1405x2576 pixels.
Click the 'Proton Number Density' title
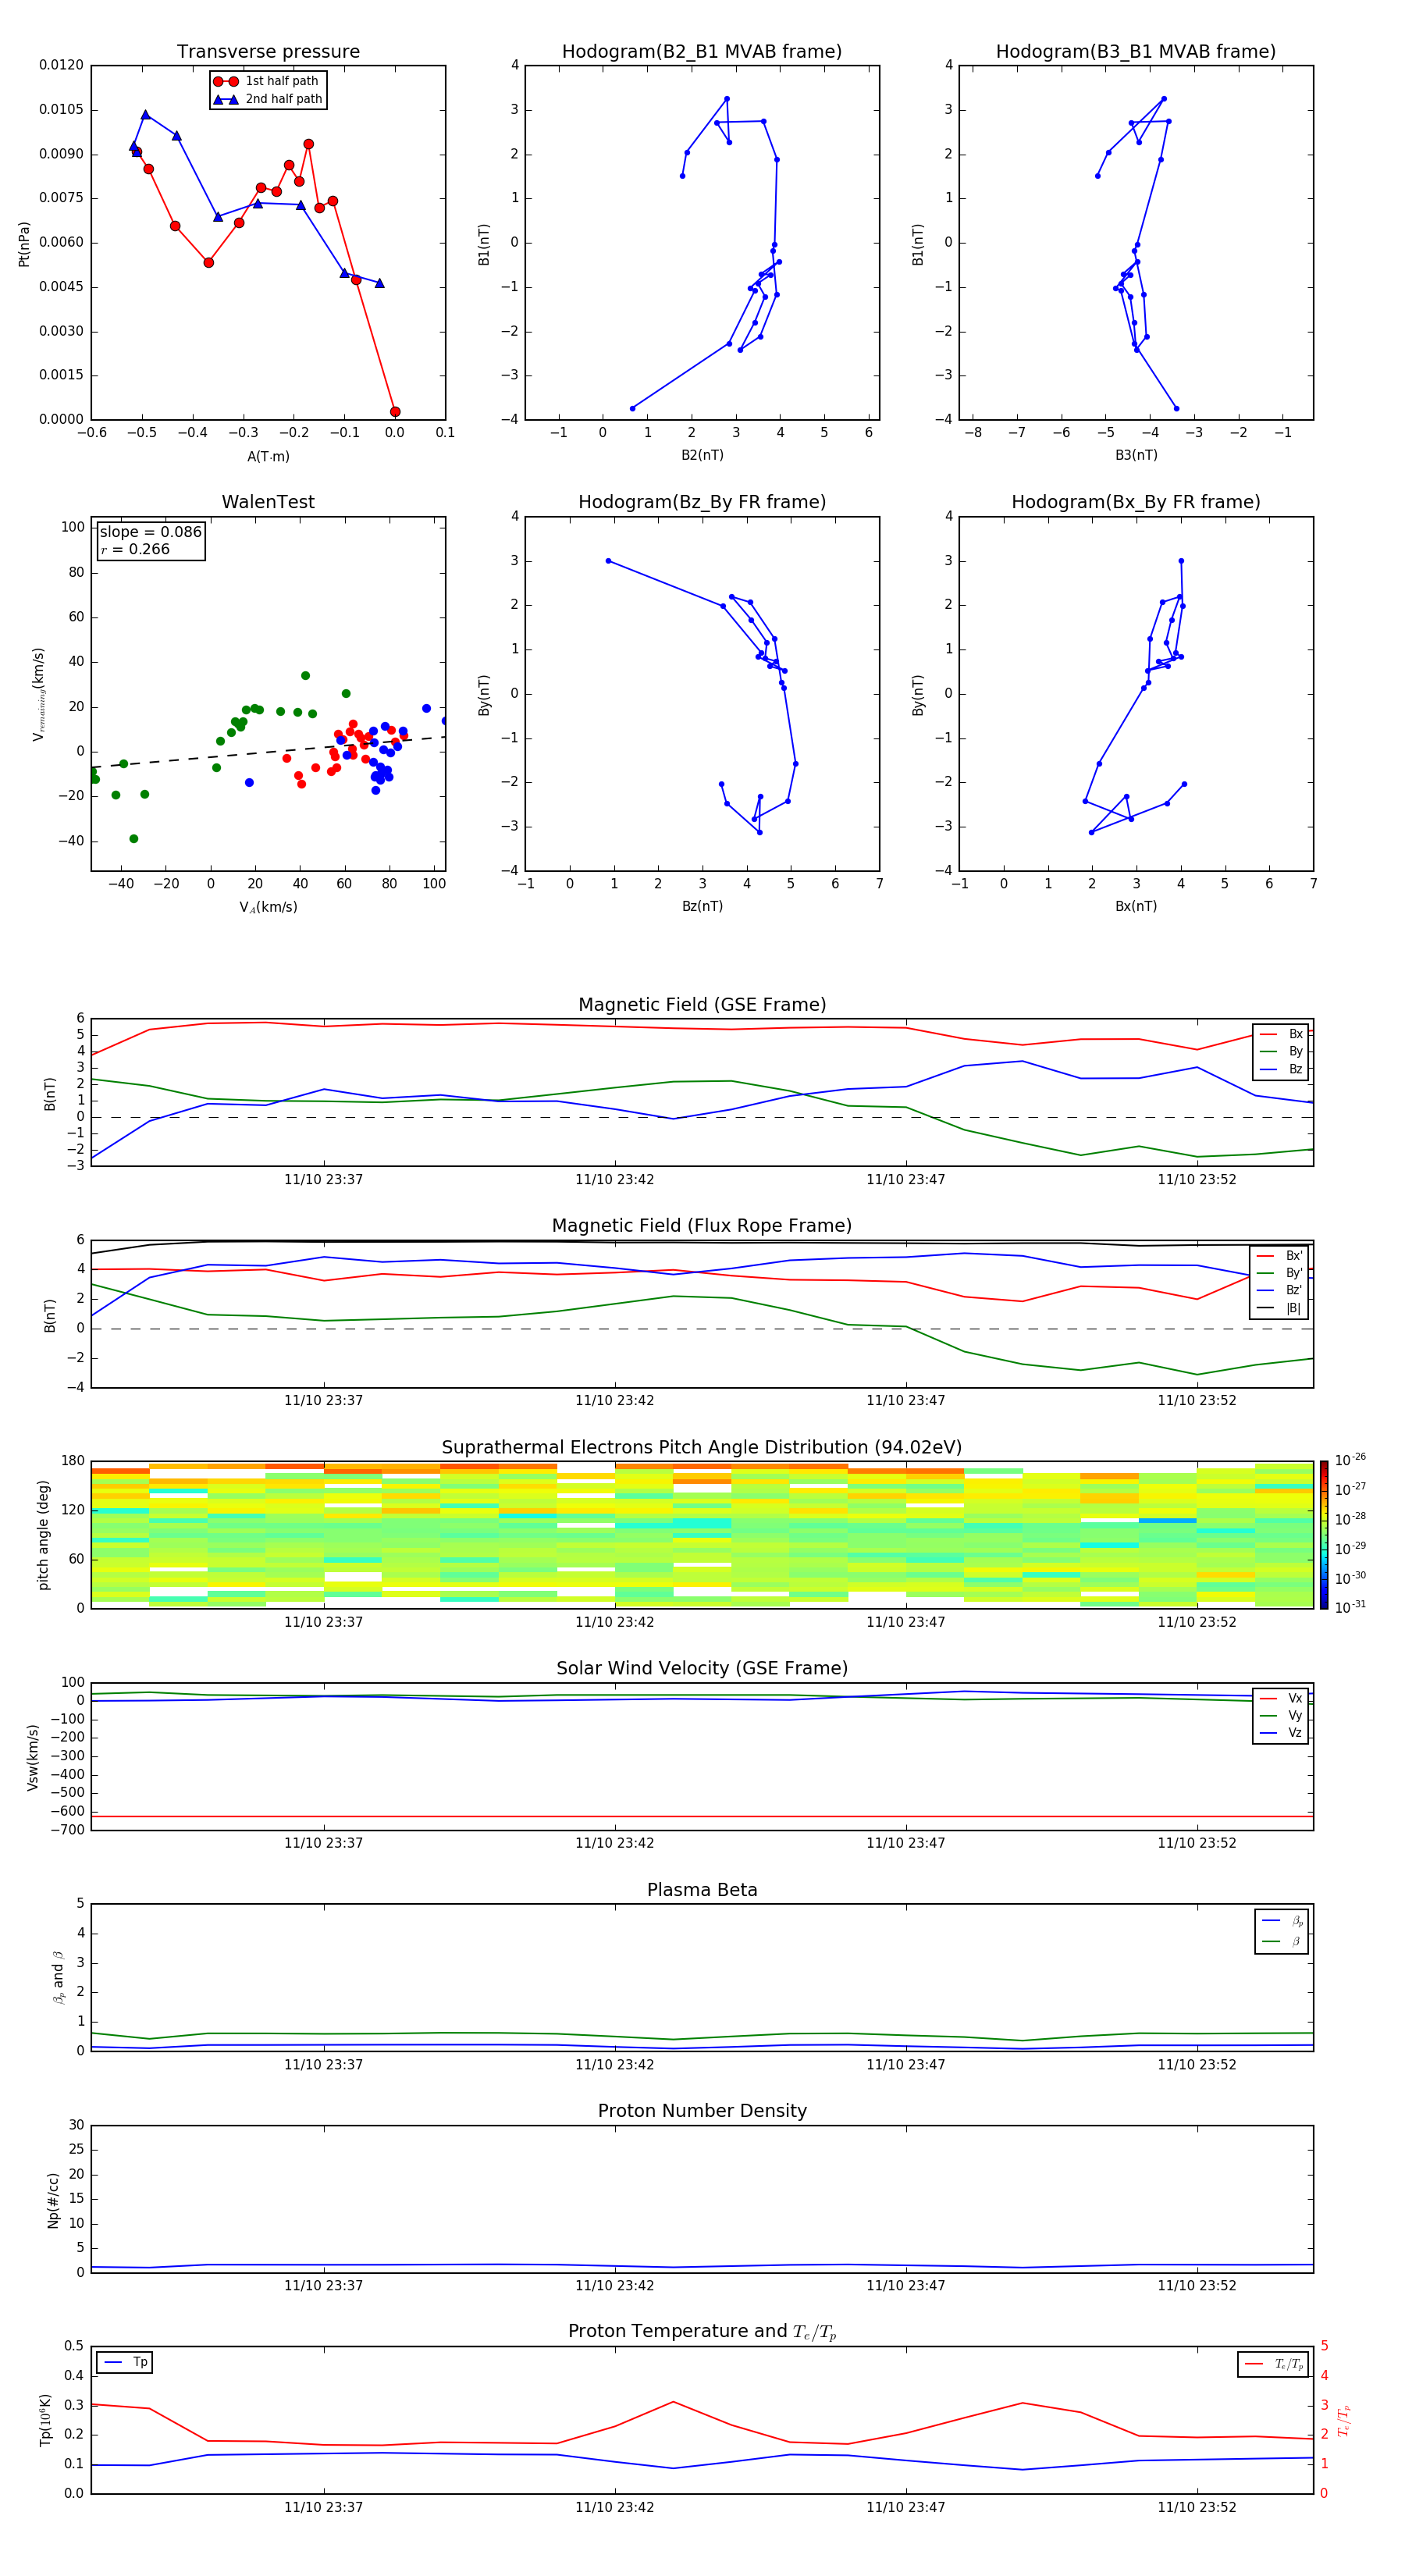pos(702,2111)
